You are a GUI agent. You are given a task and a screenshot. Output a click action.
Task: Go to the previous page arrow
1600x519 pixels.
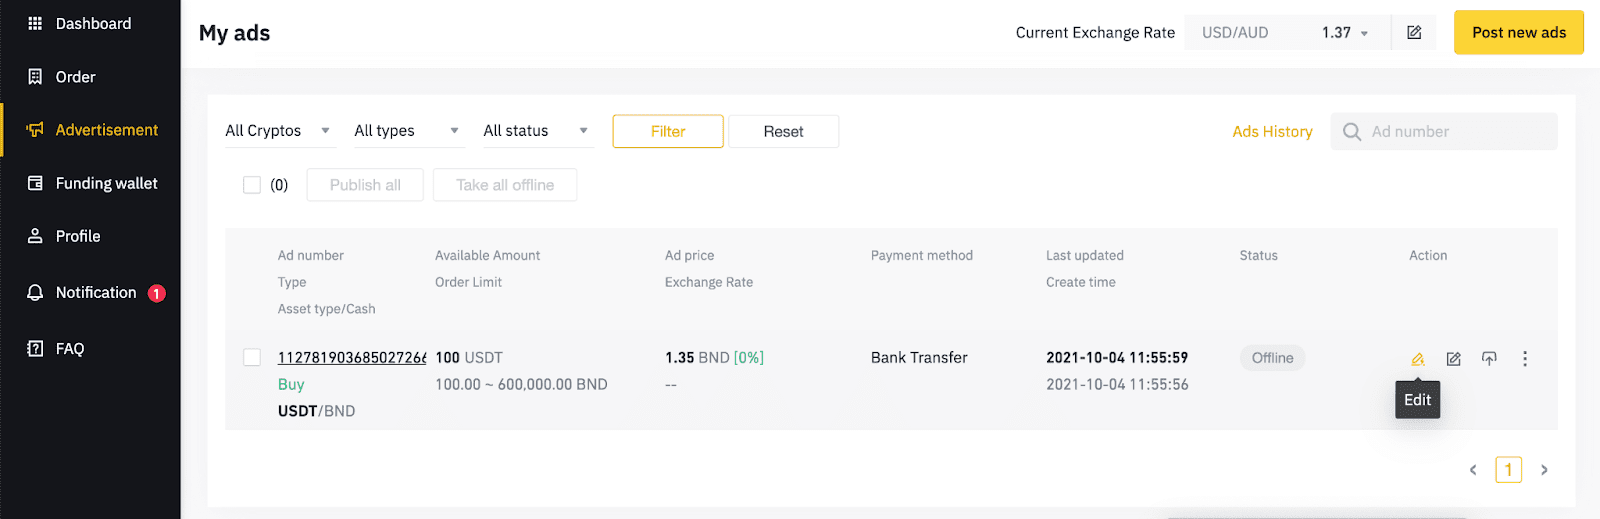[x=1473, y=470]
